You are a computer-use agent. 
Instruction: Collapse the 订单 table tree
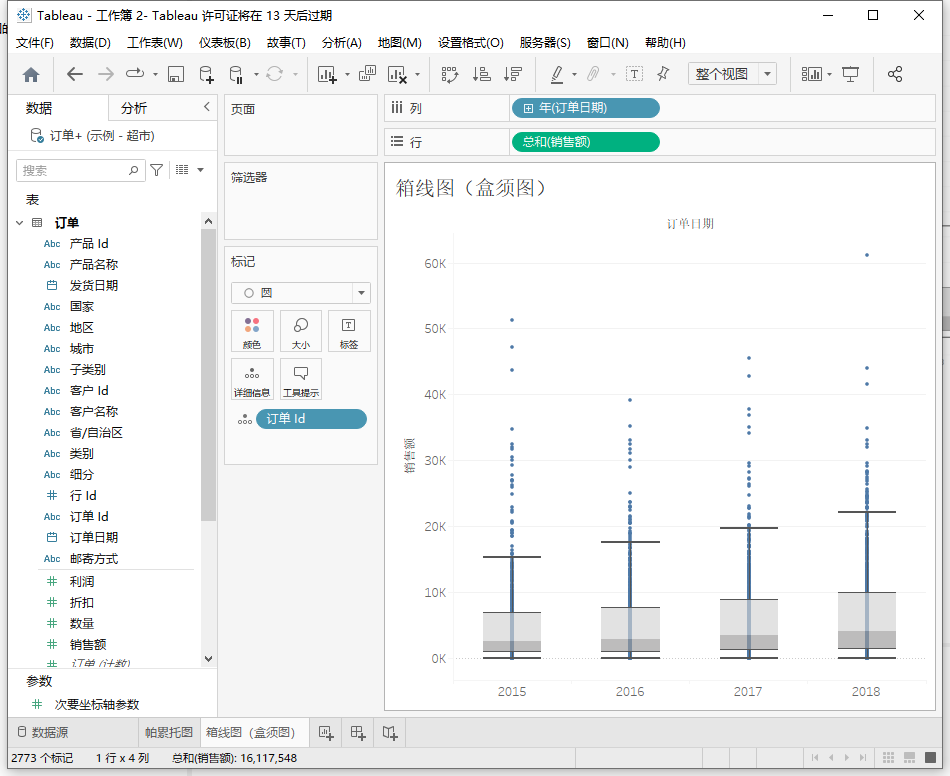click(x=19, y=223)
